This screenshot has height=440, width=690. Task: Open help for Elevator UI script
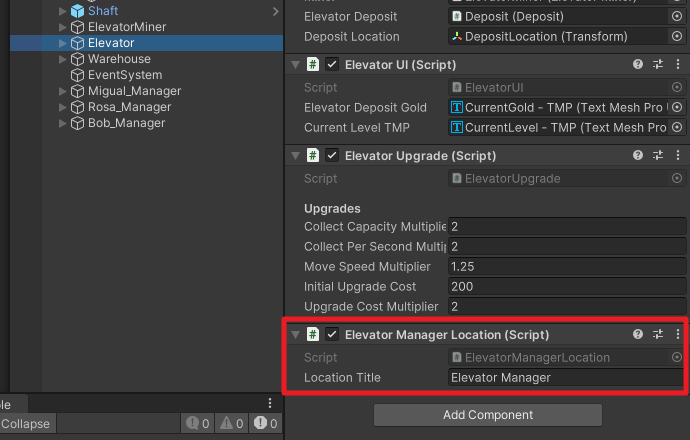coord(638,65)
